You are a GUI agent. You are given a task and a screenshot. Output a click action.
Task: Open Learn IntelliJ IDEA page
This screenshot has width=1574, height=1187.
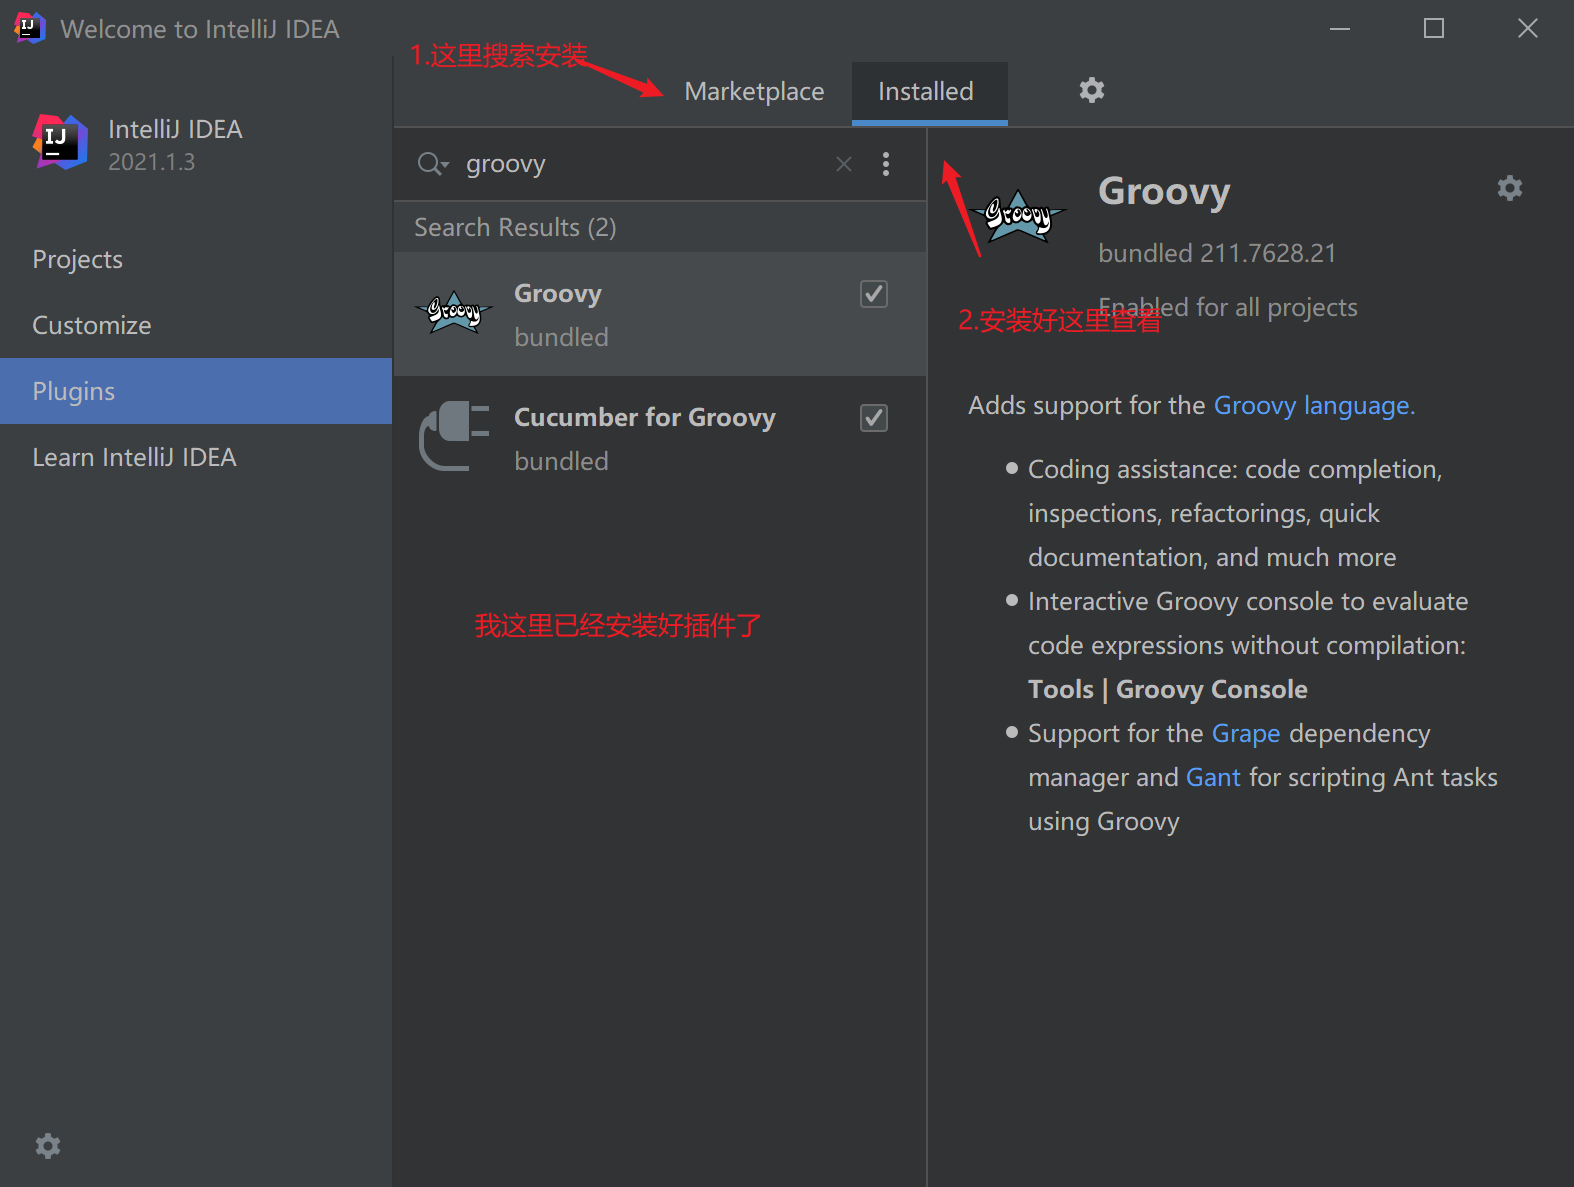[x=196, y=457]
